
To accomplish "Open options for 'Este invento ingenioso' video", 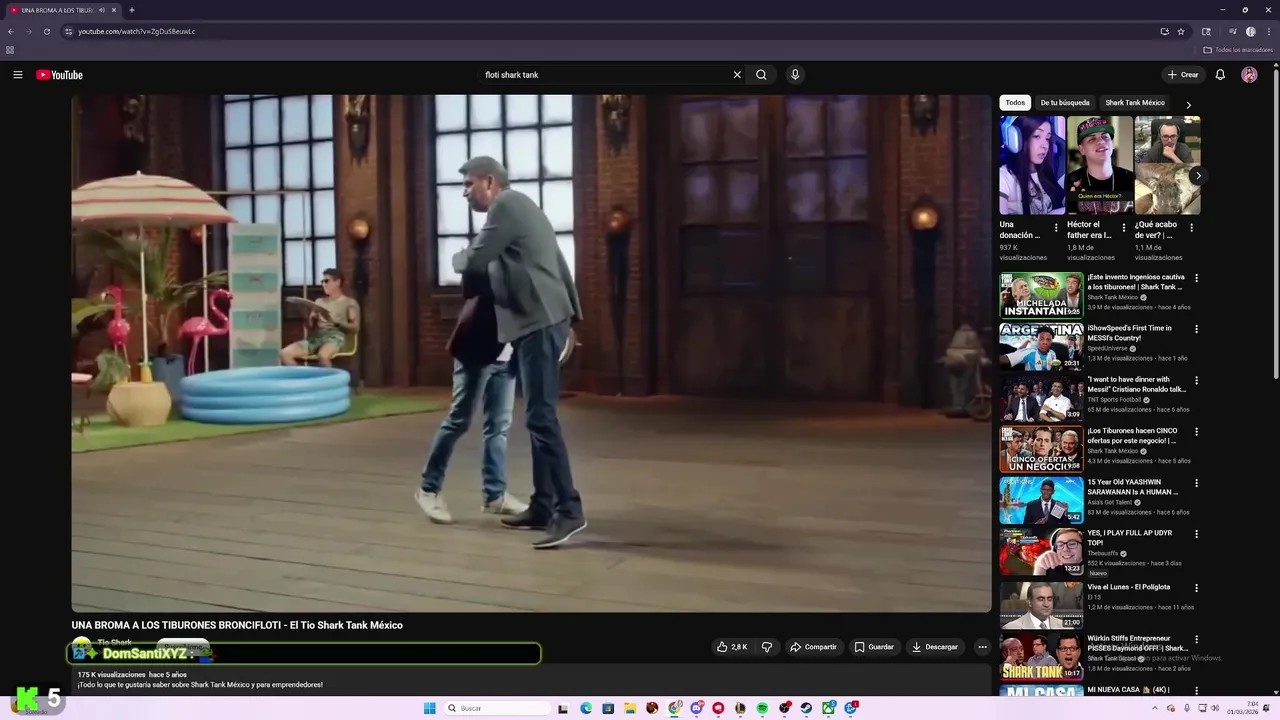I will pos(1196,278).
